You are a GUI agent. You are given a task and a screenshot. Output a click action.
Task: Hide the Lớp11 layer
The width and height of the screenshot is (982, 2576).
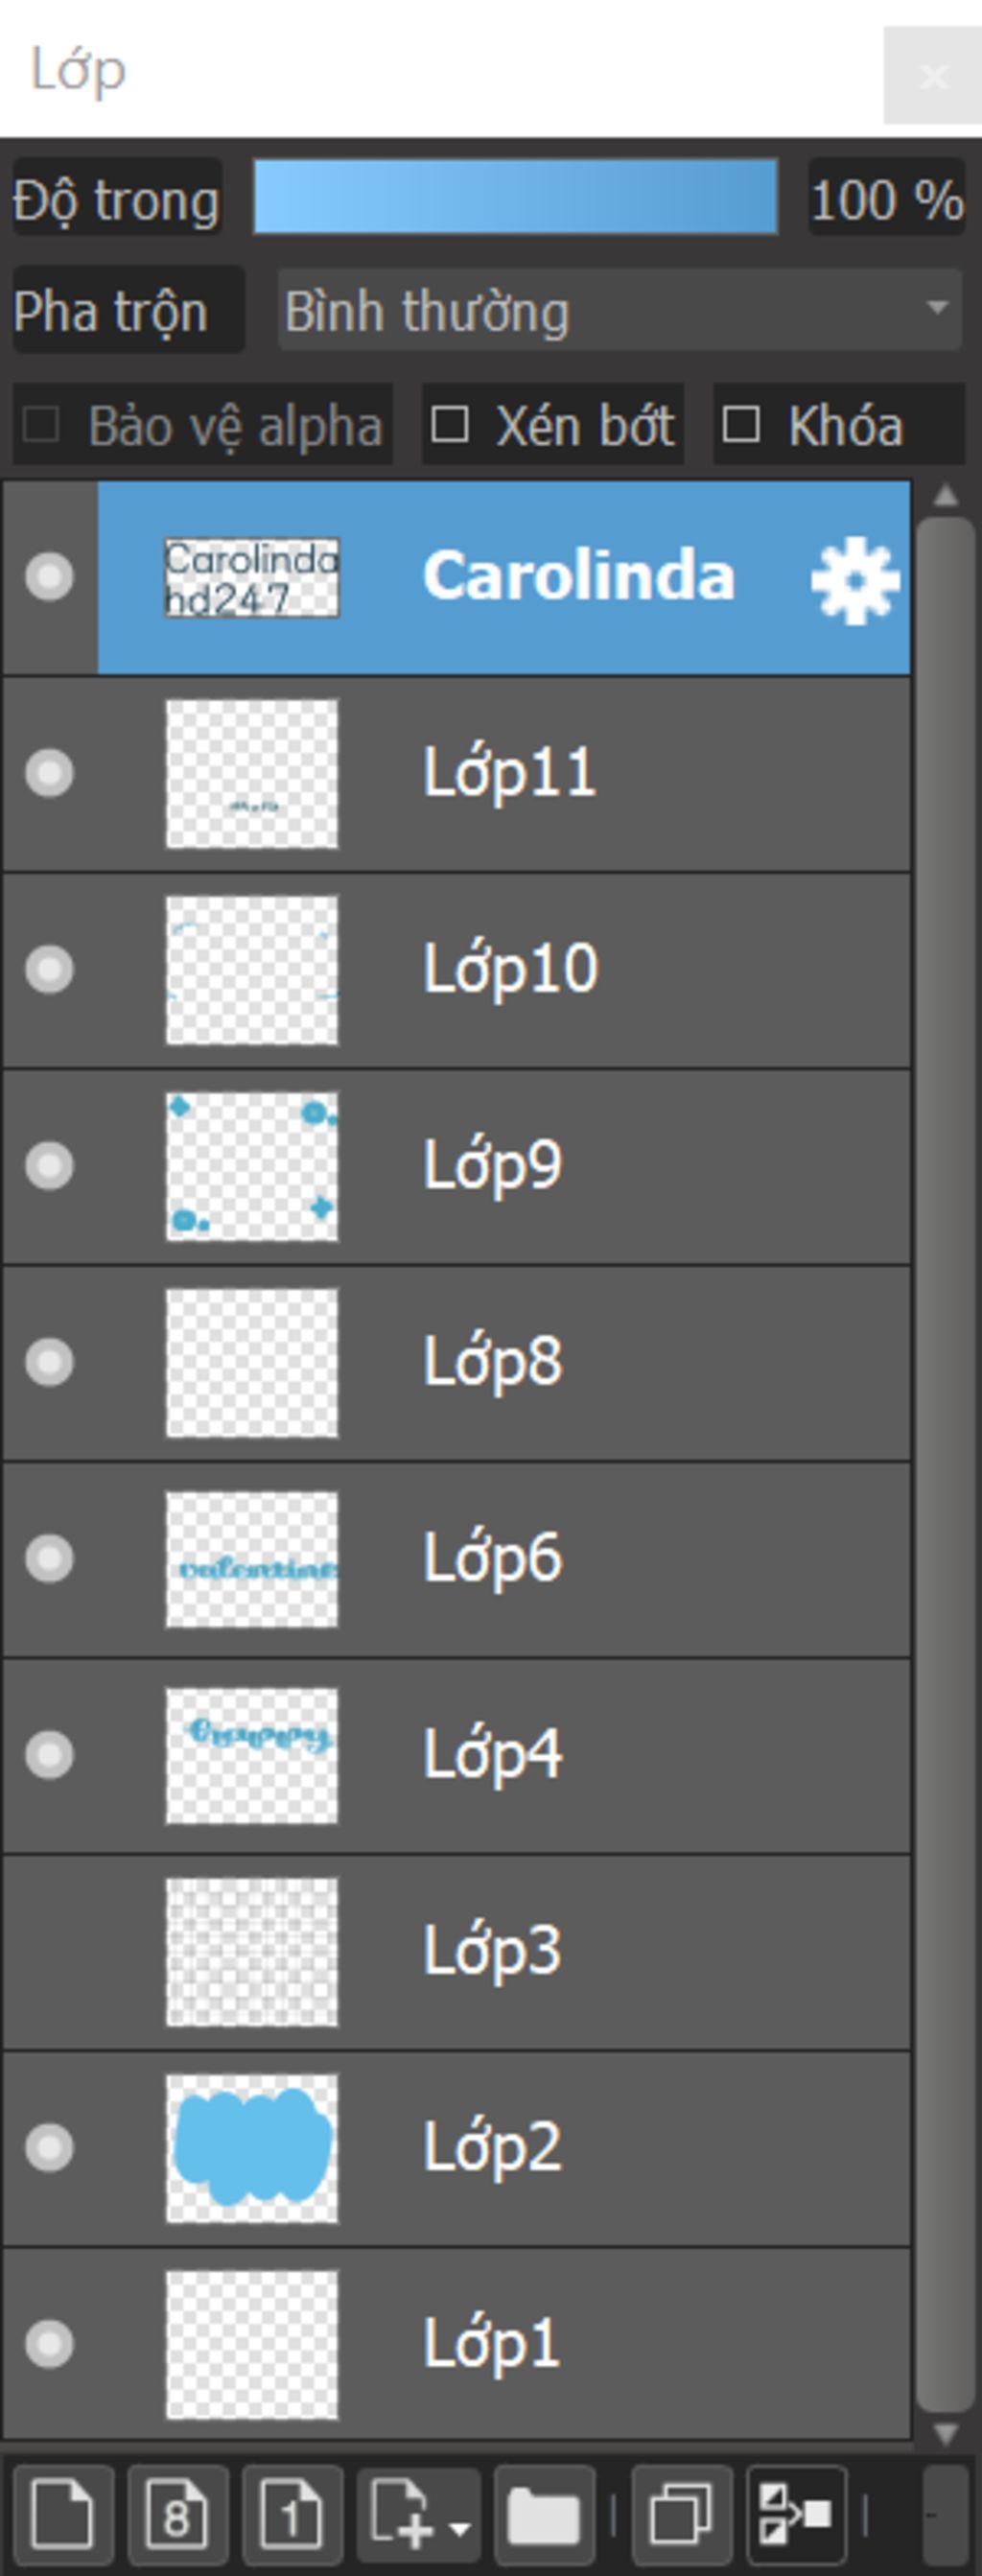pos(49,773)
